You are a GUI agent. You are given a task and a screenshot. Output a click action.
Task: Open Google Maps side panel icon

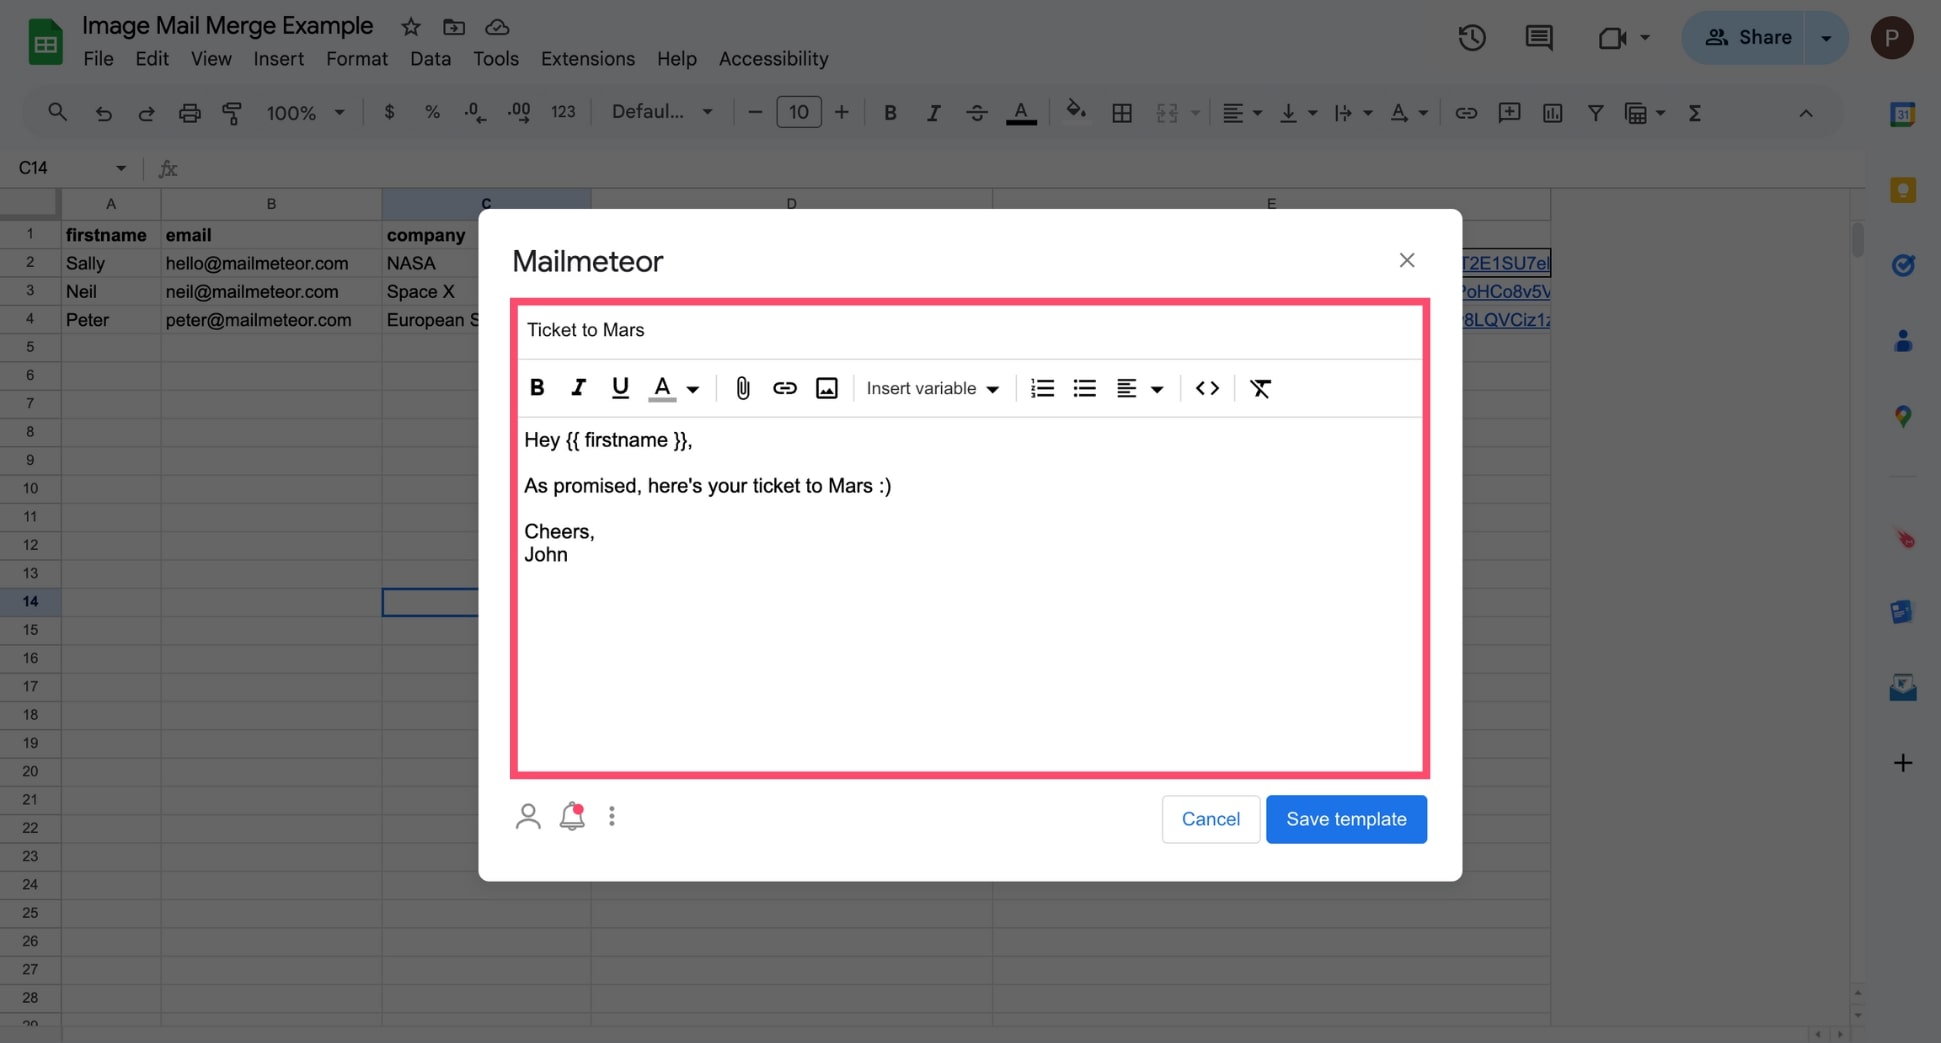click(x=1903, y=417)
